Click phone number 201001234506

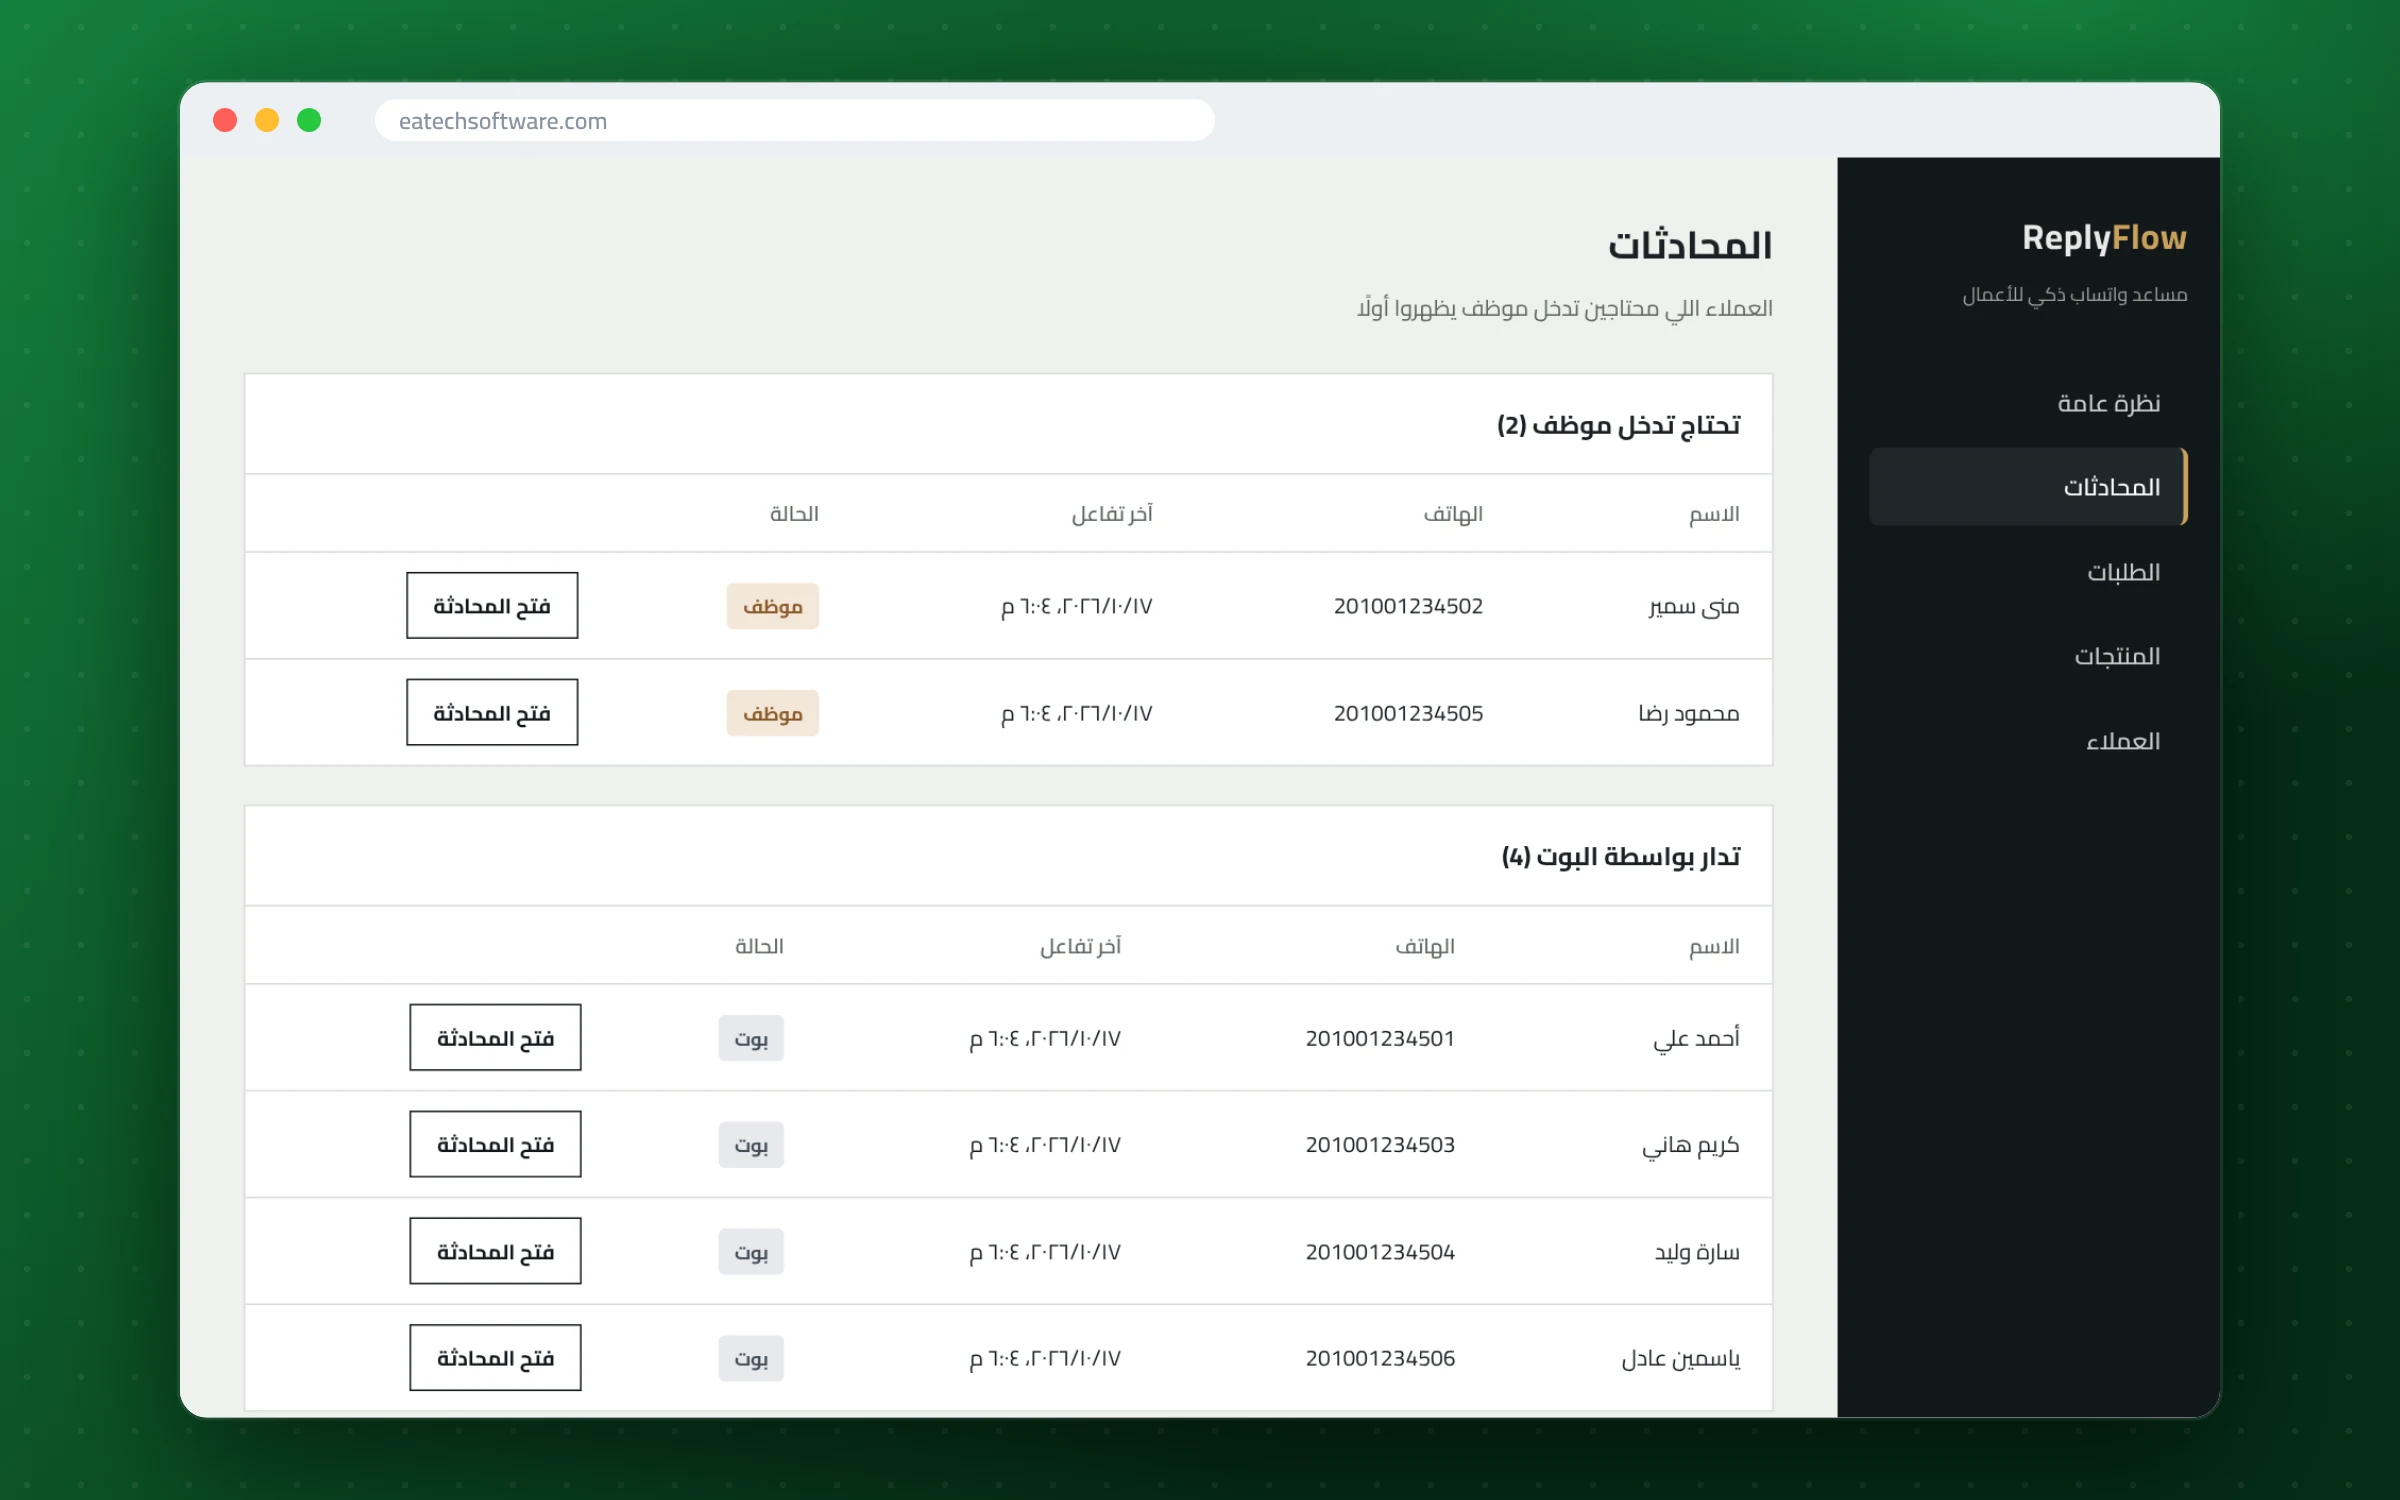point(1380,1359)
